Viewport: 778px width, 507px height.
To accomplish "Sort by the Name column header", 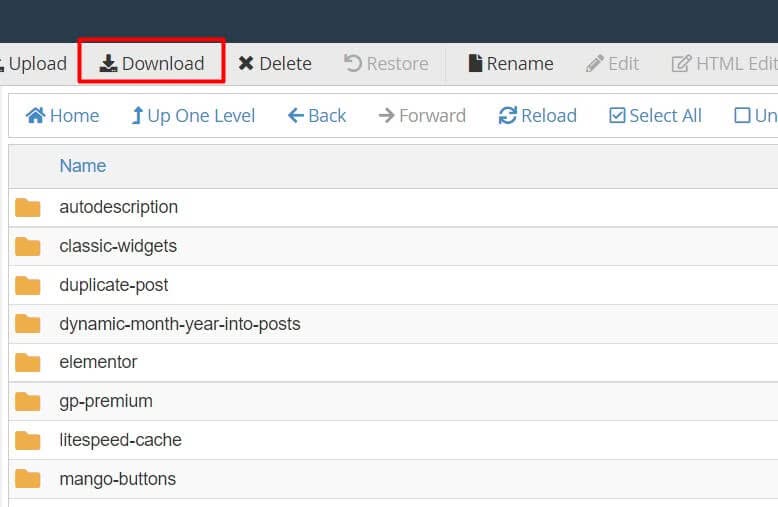I will [x=83, y=166].
